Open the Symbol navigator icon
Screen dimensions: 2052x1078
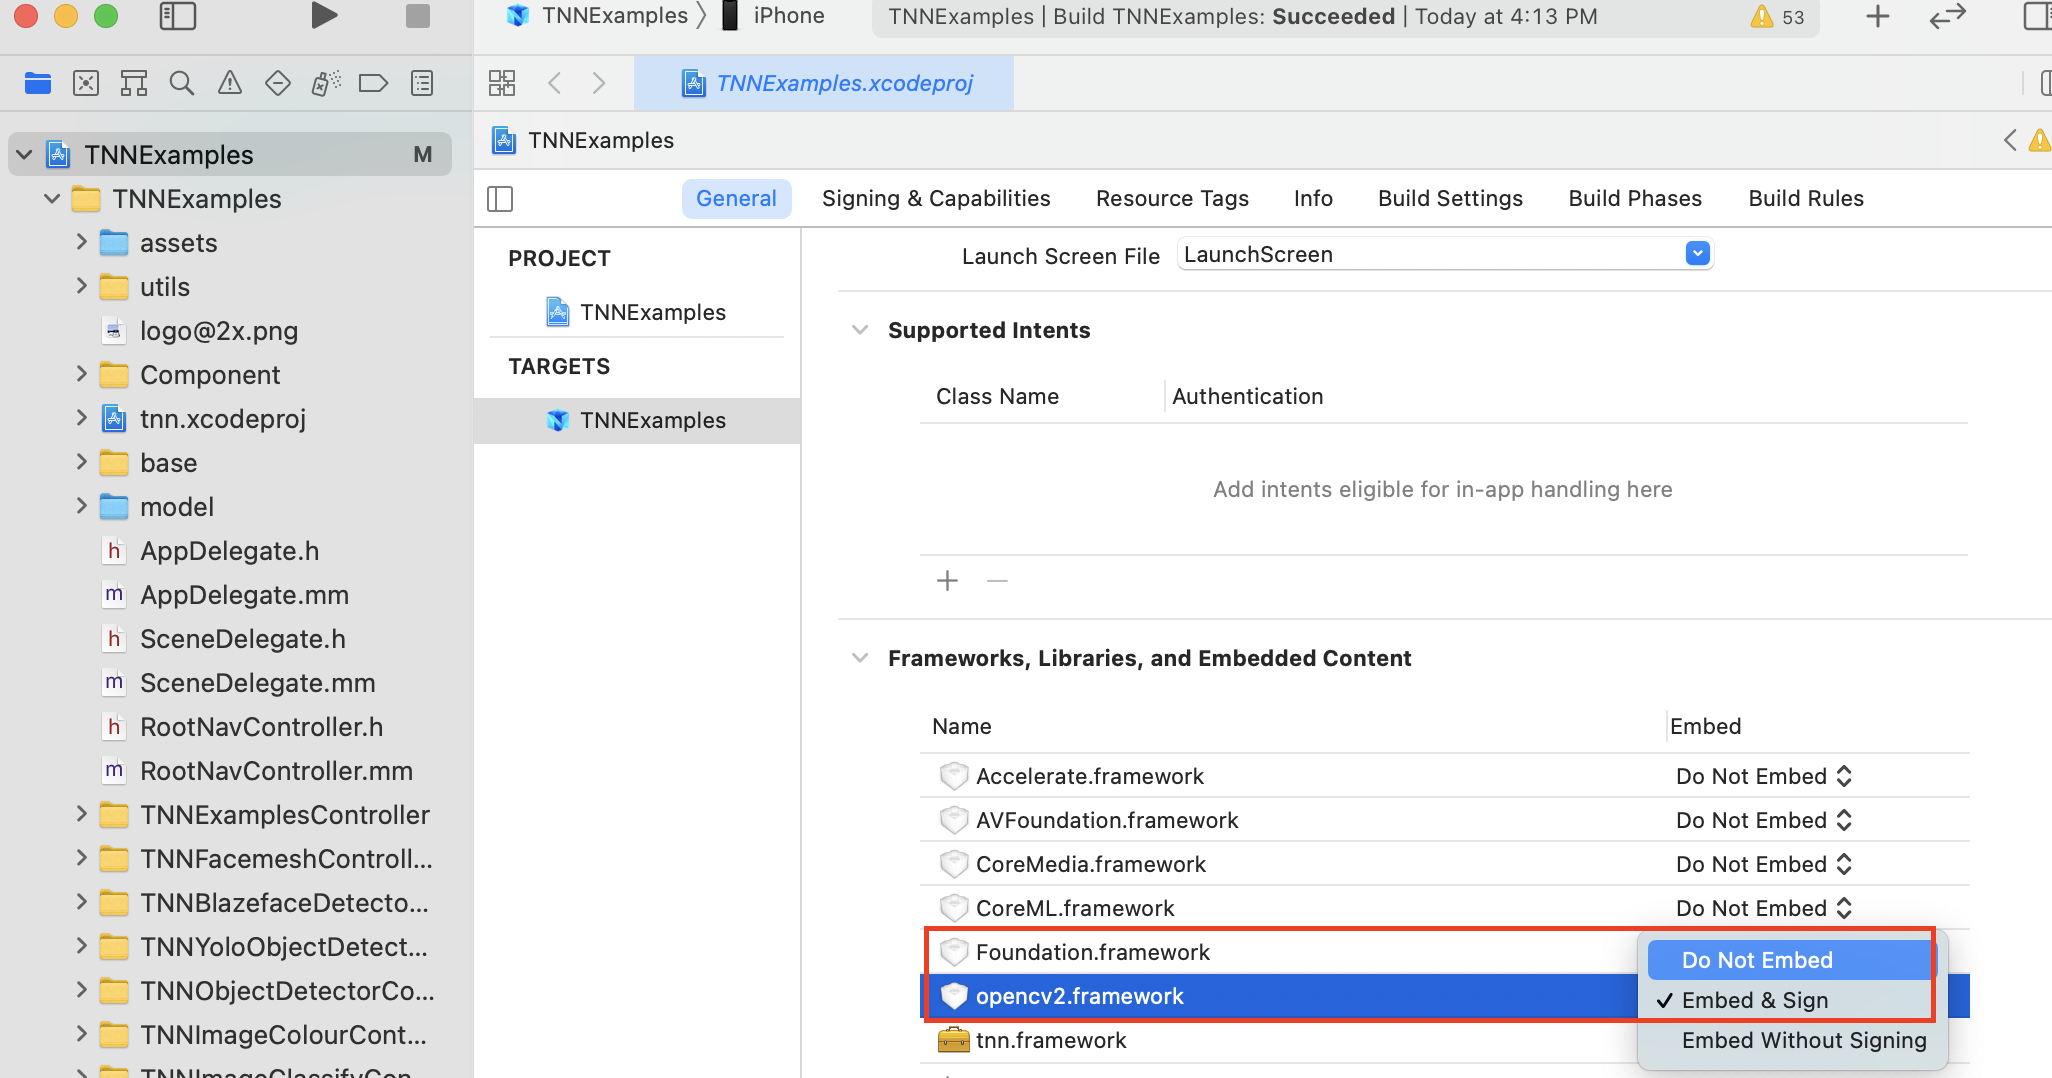(x=133, y=83)
